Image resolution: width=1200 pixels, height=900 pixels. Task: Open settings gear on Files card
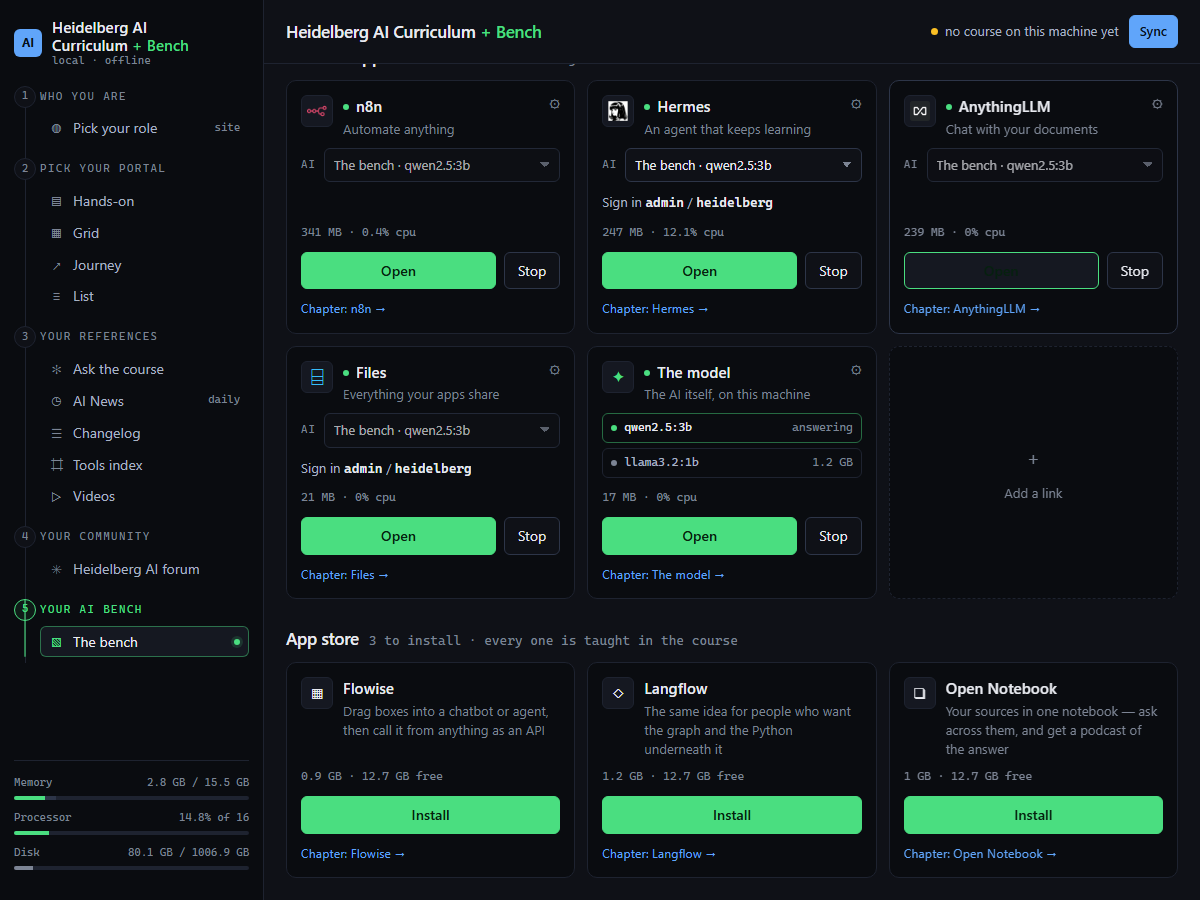(555, 370)
